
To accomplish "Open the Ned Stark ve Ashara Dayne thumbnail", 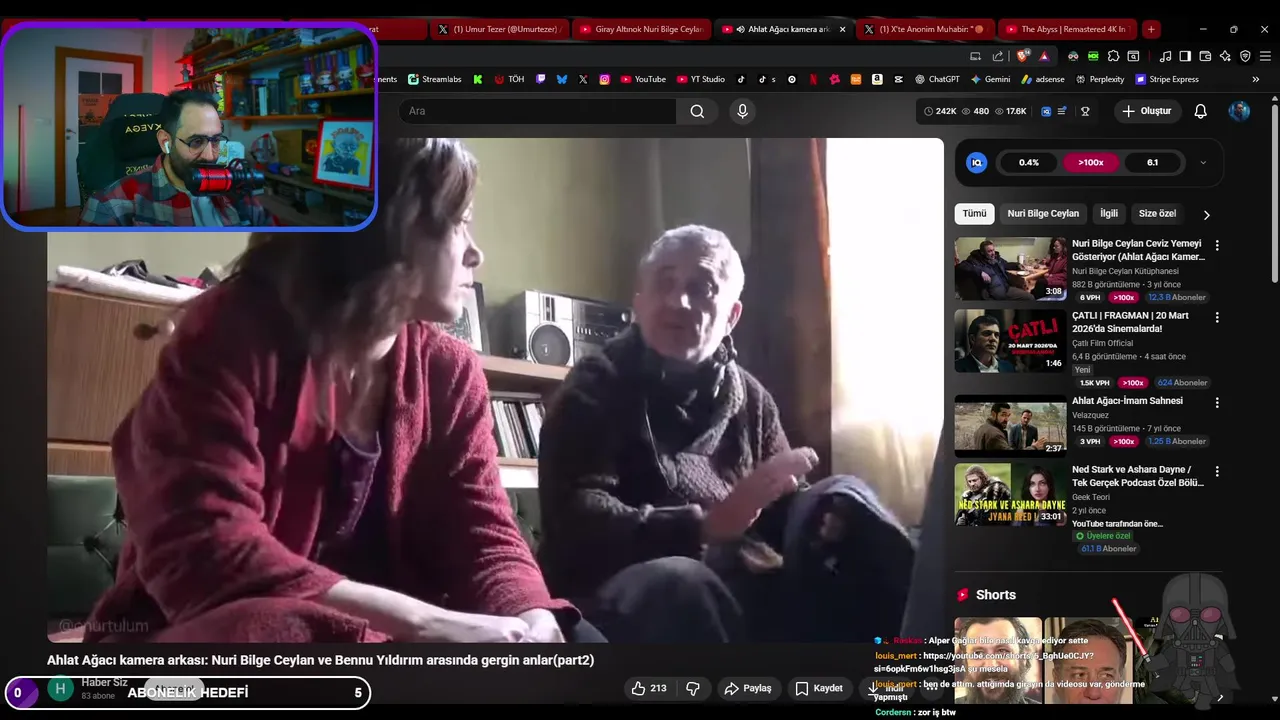I will [1010, 494].
